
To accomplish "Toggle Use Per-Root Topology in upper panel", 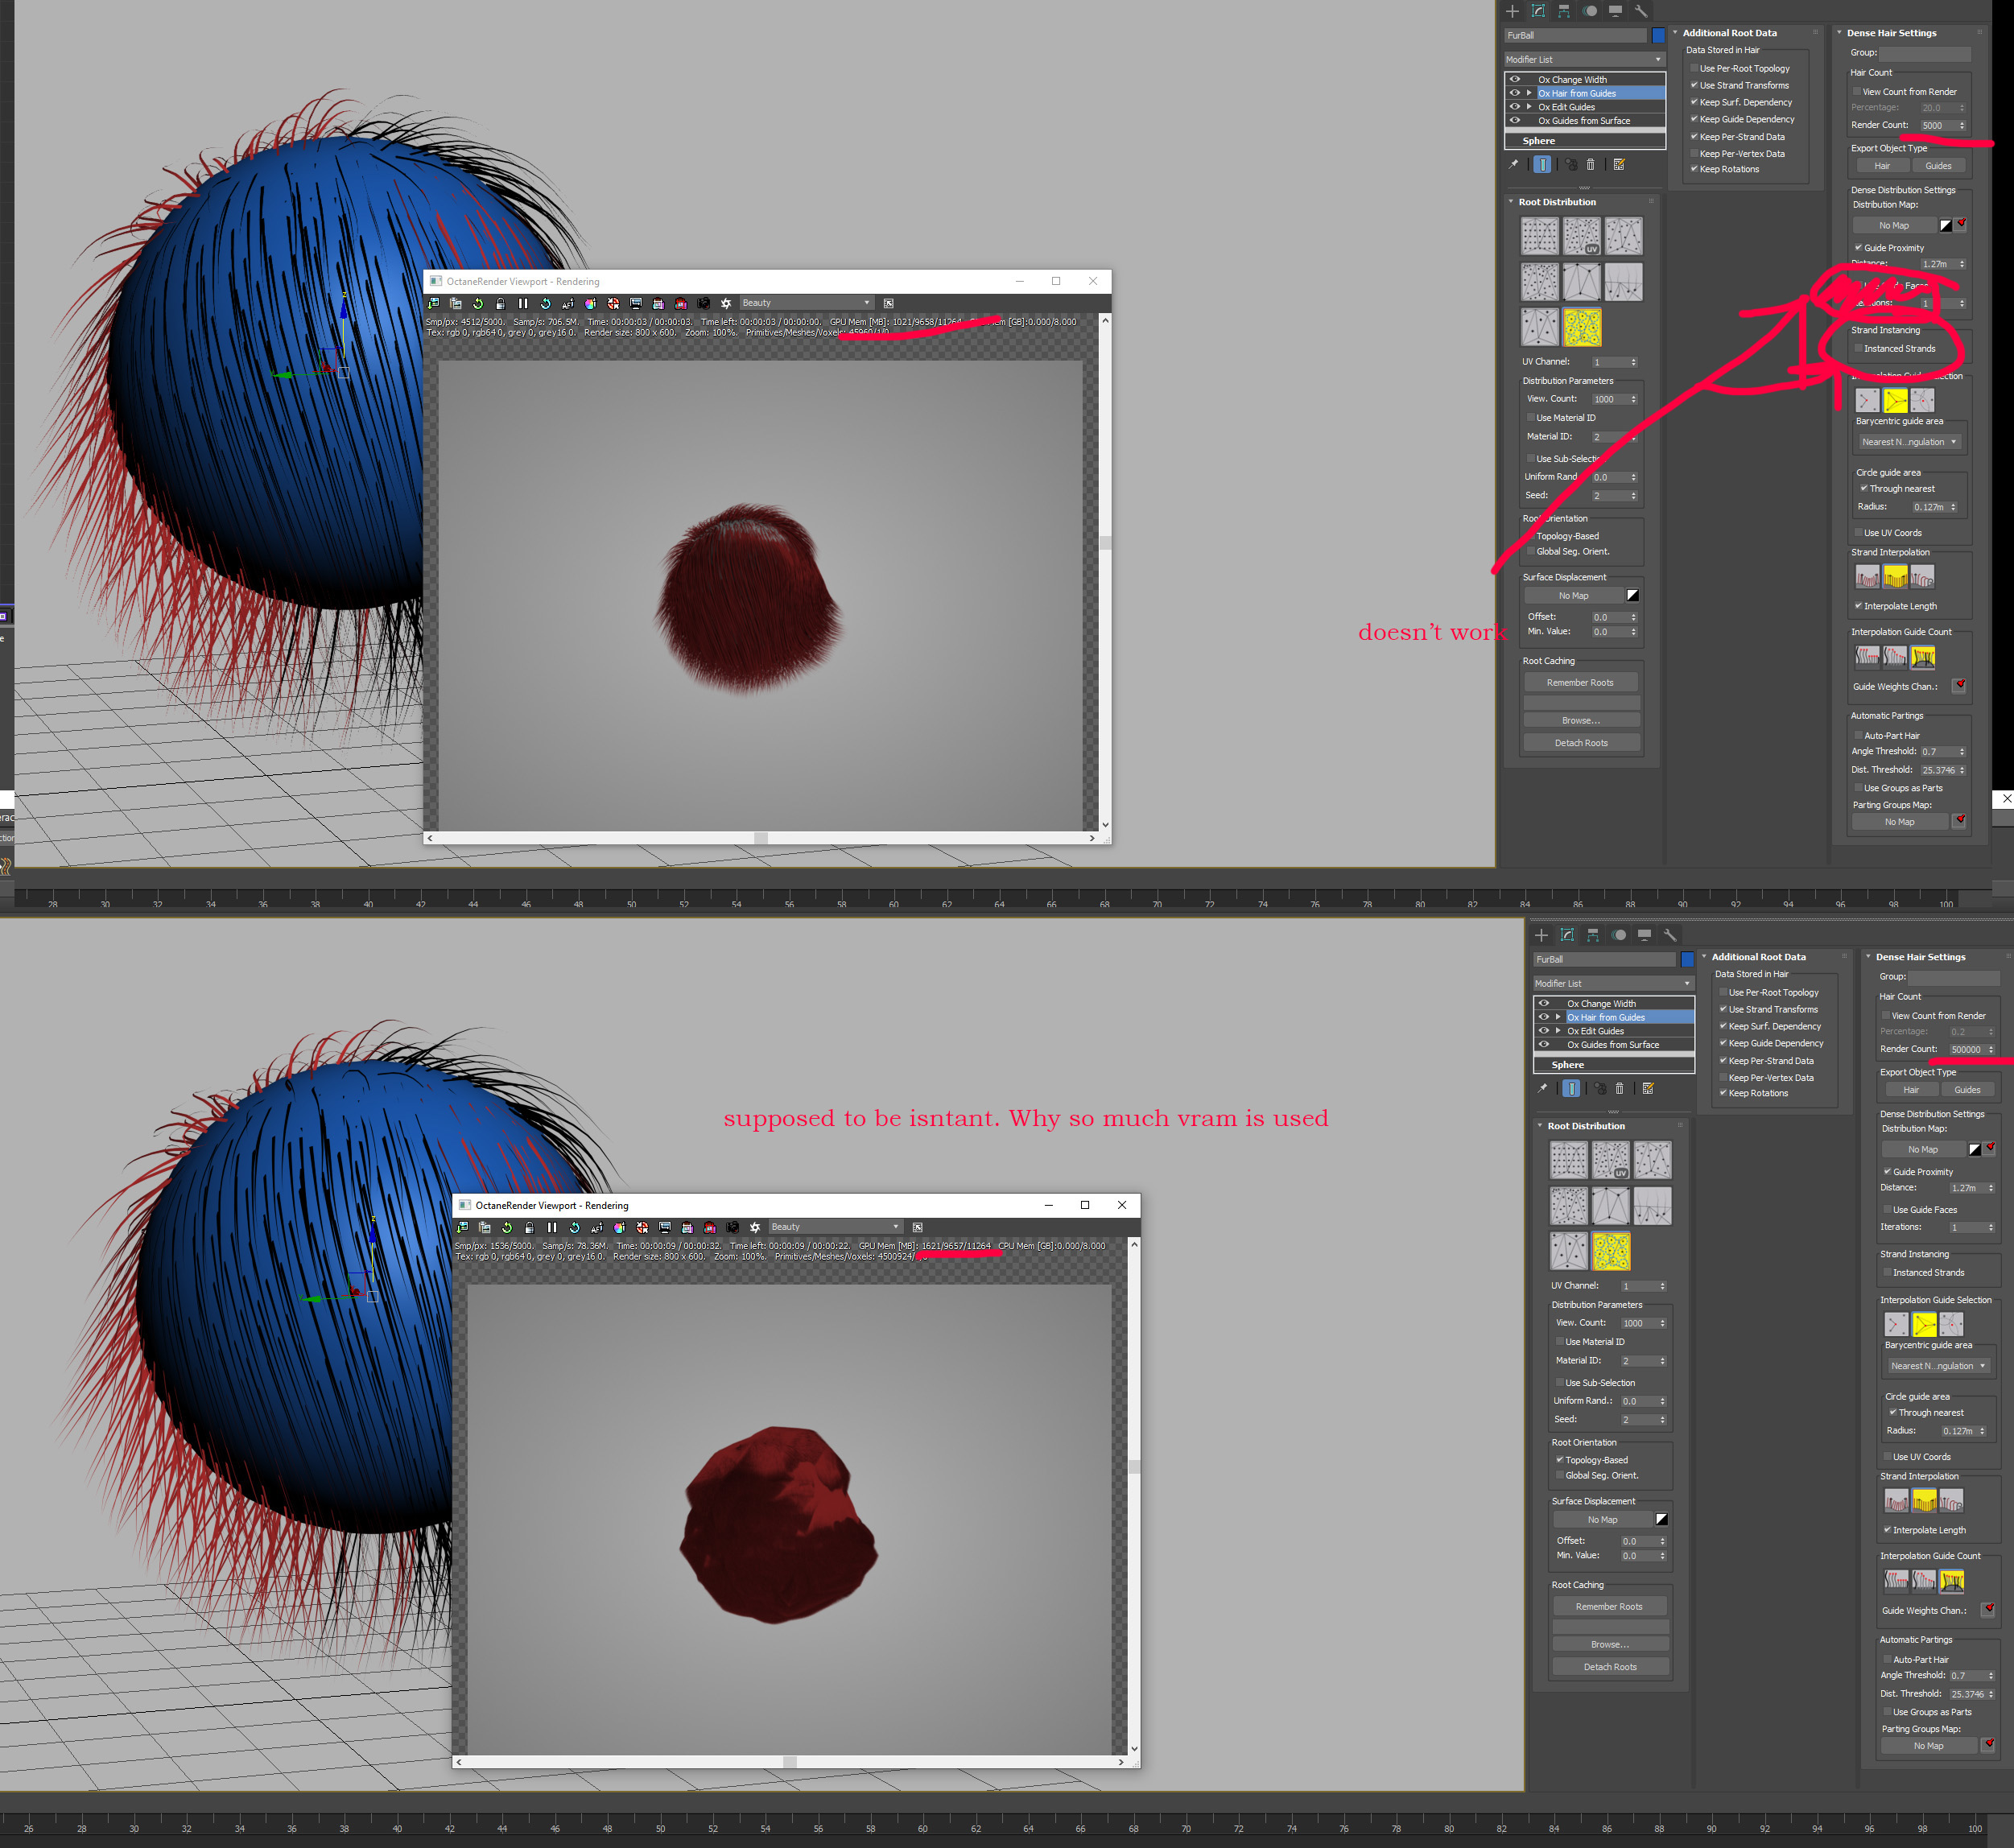I will click(1695, 69).
